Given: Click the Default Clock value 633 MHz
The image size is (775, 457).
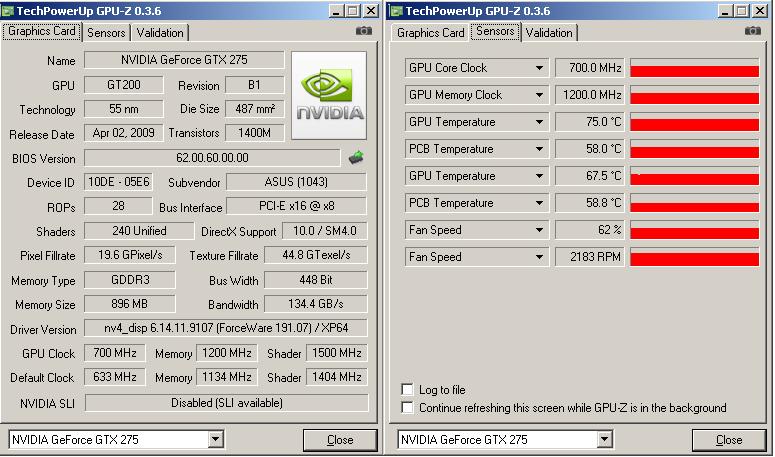Looking at the screenshot, I should tap(115, 377).
